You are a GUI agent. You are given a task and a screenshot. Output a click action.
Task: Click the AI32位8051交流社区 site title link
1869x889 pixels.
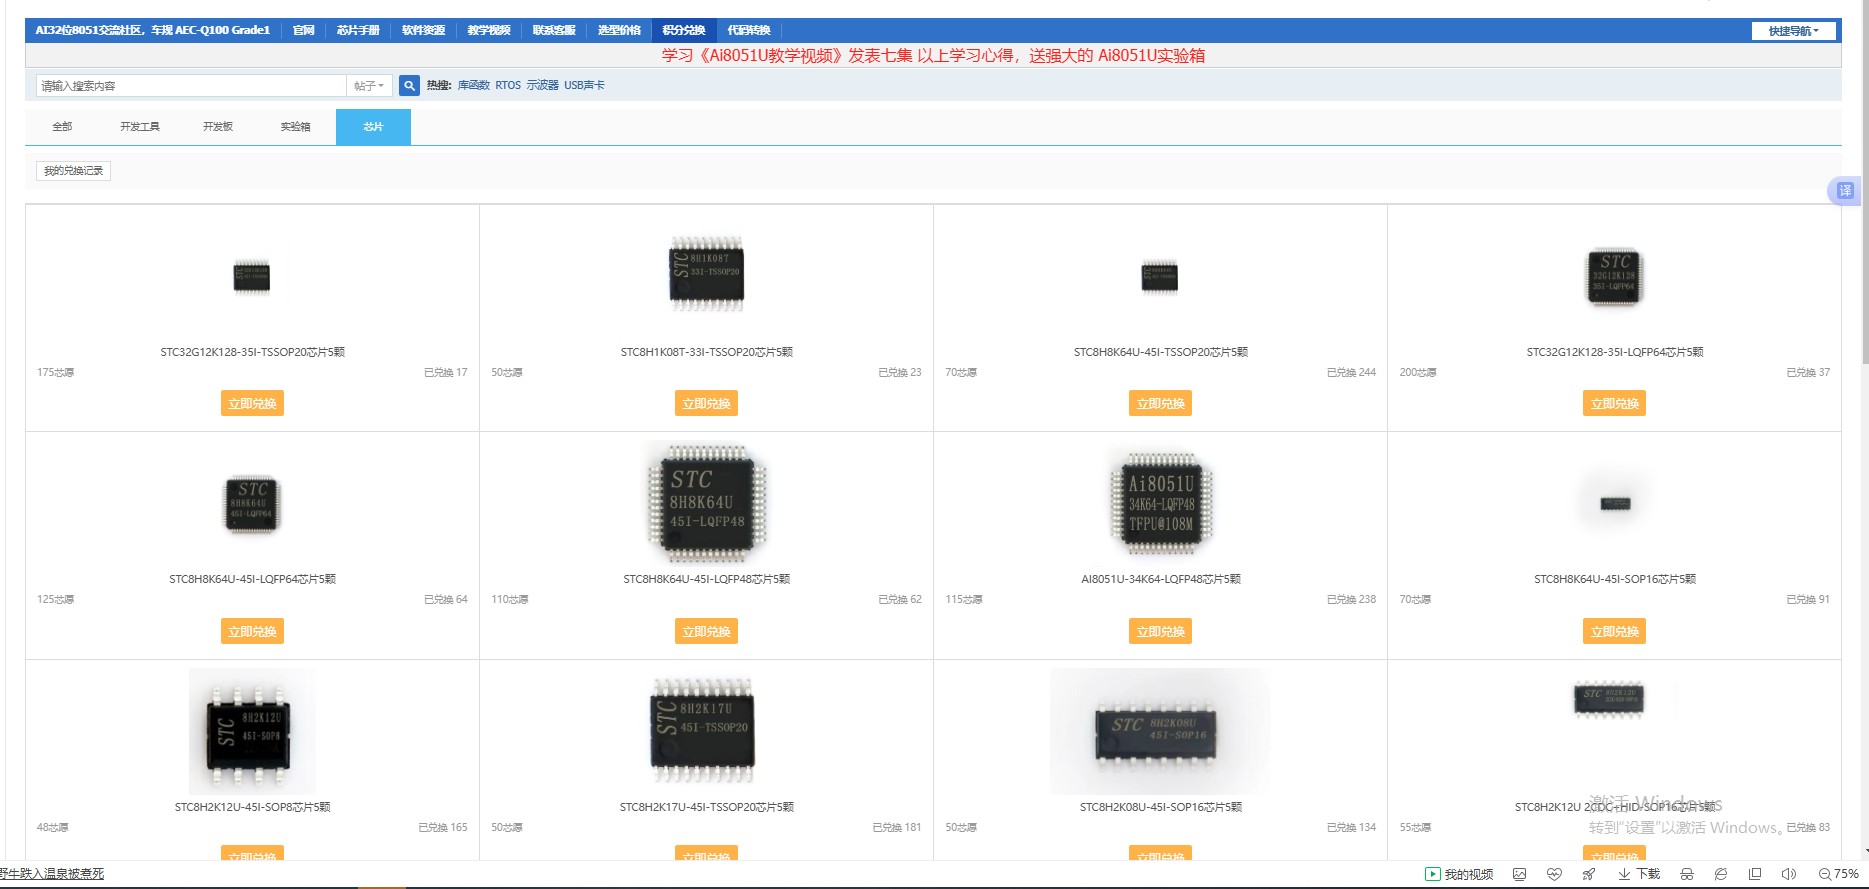(x=153, y=30)
